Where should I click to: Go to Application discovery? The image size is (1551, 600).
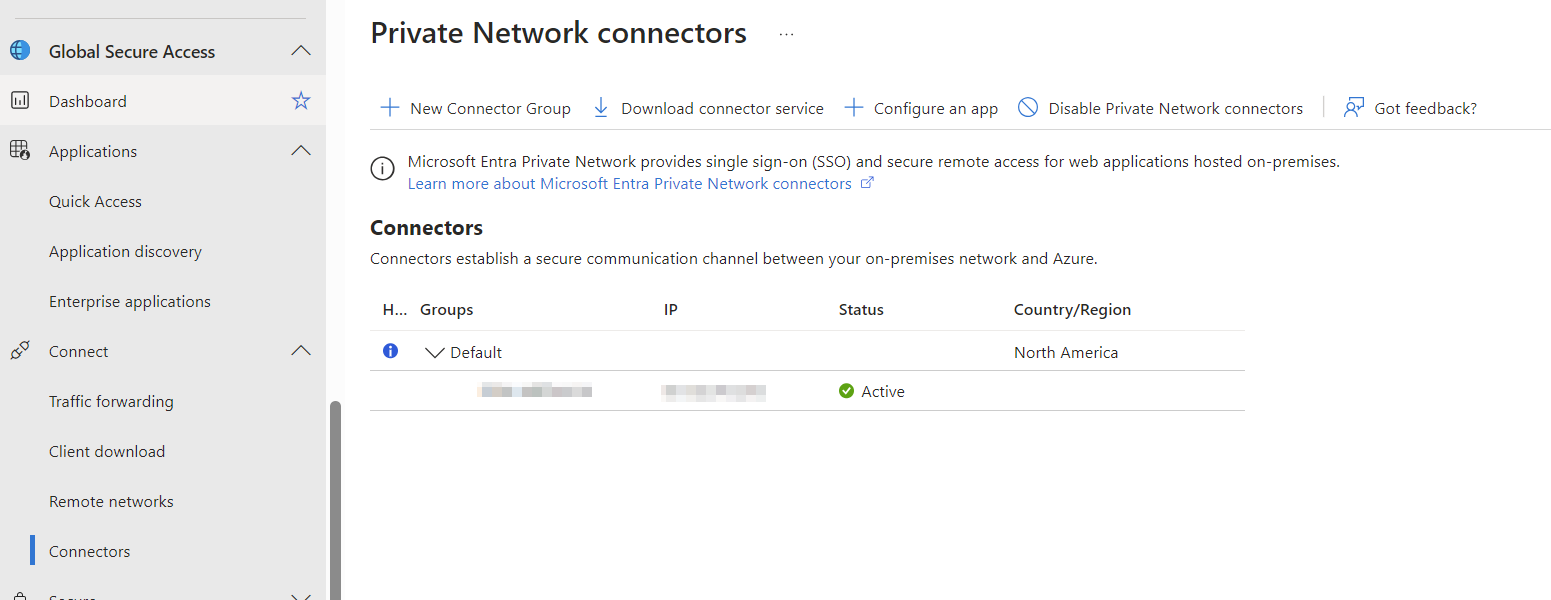coord(125,251)
